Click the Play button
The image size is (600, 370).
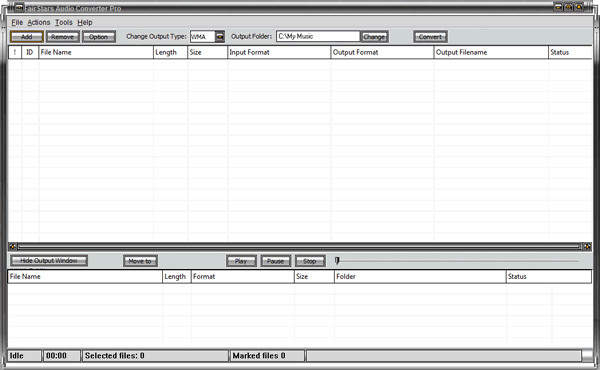(241, 261)
